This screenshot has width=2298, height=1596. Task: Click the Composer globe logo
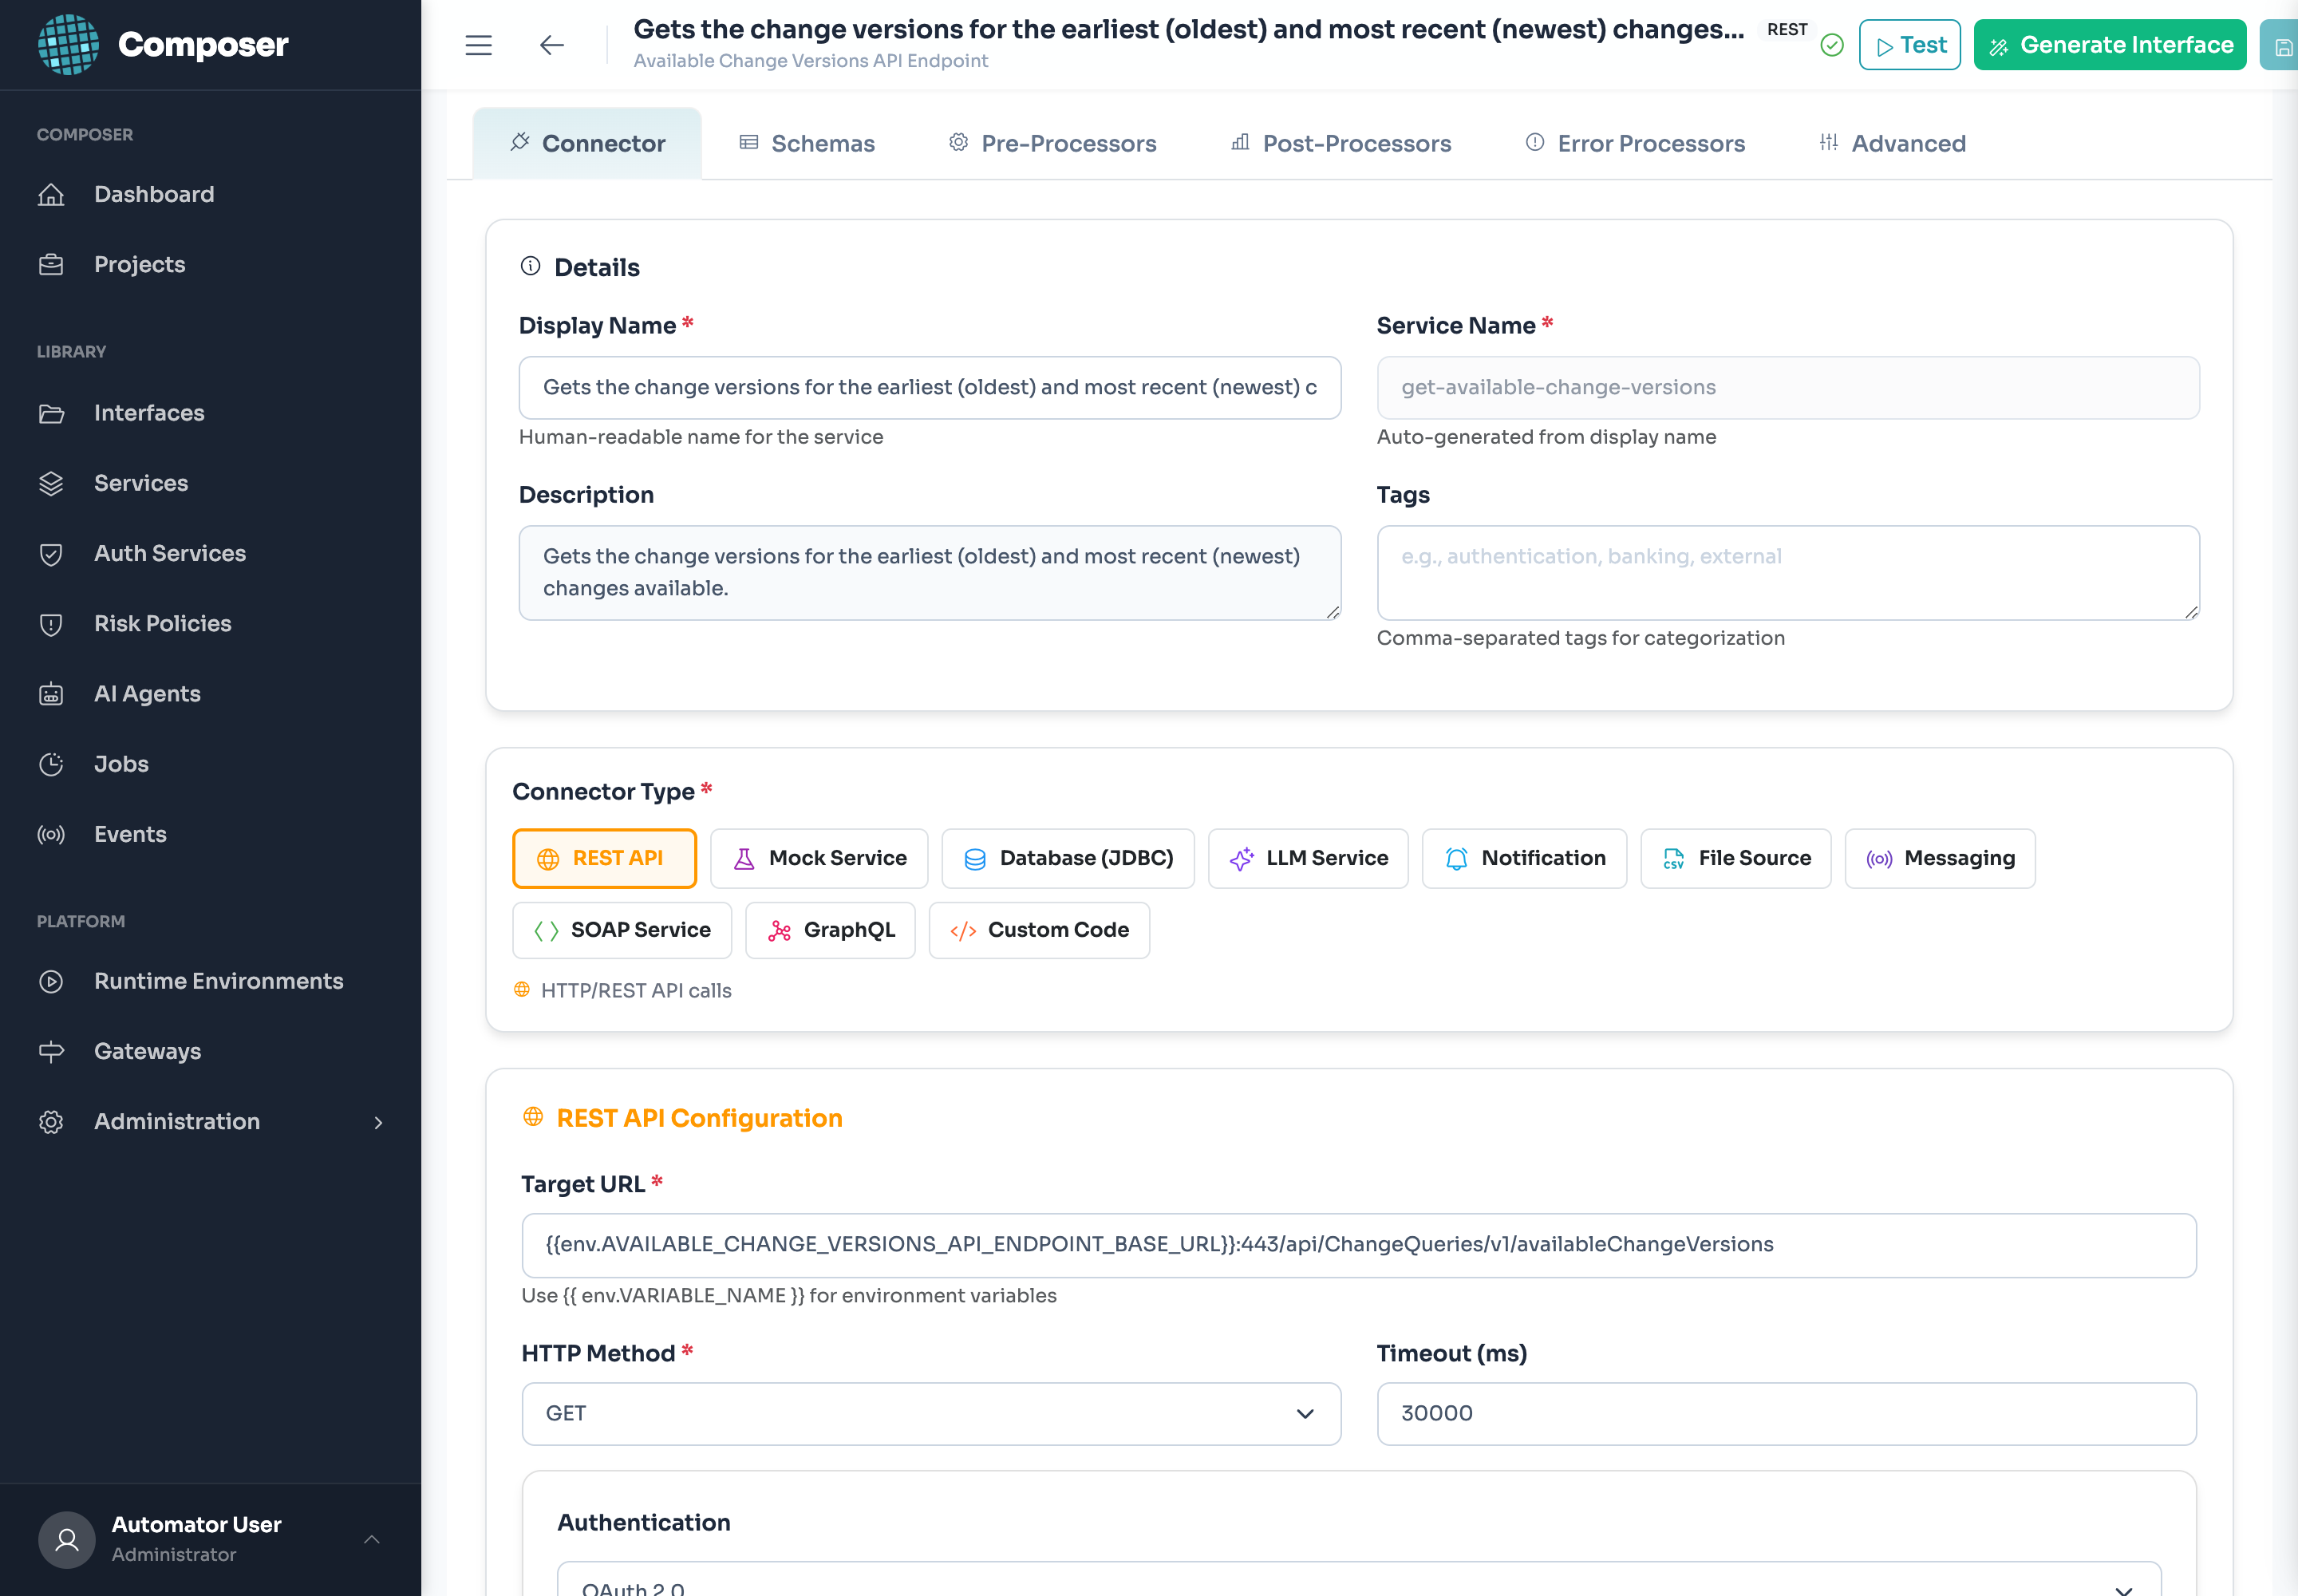[x=68, y=44]
